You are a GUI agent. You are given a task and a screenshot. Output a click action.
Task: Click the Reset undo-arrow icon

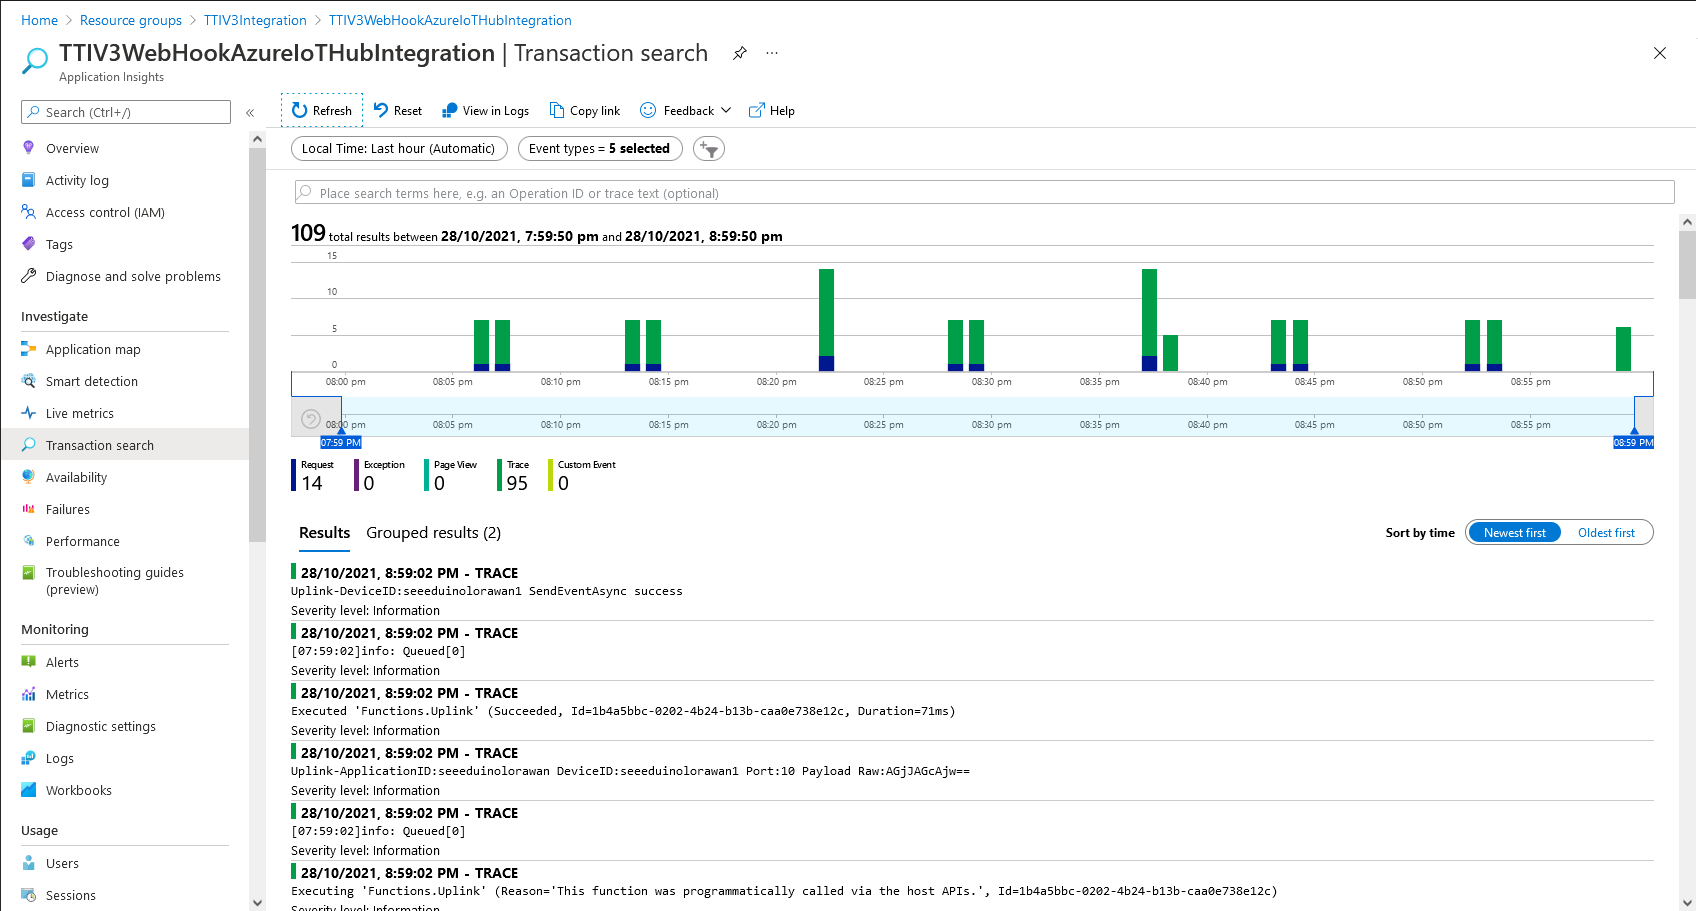pyautogui.click(x=381, y=111)
